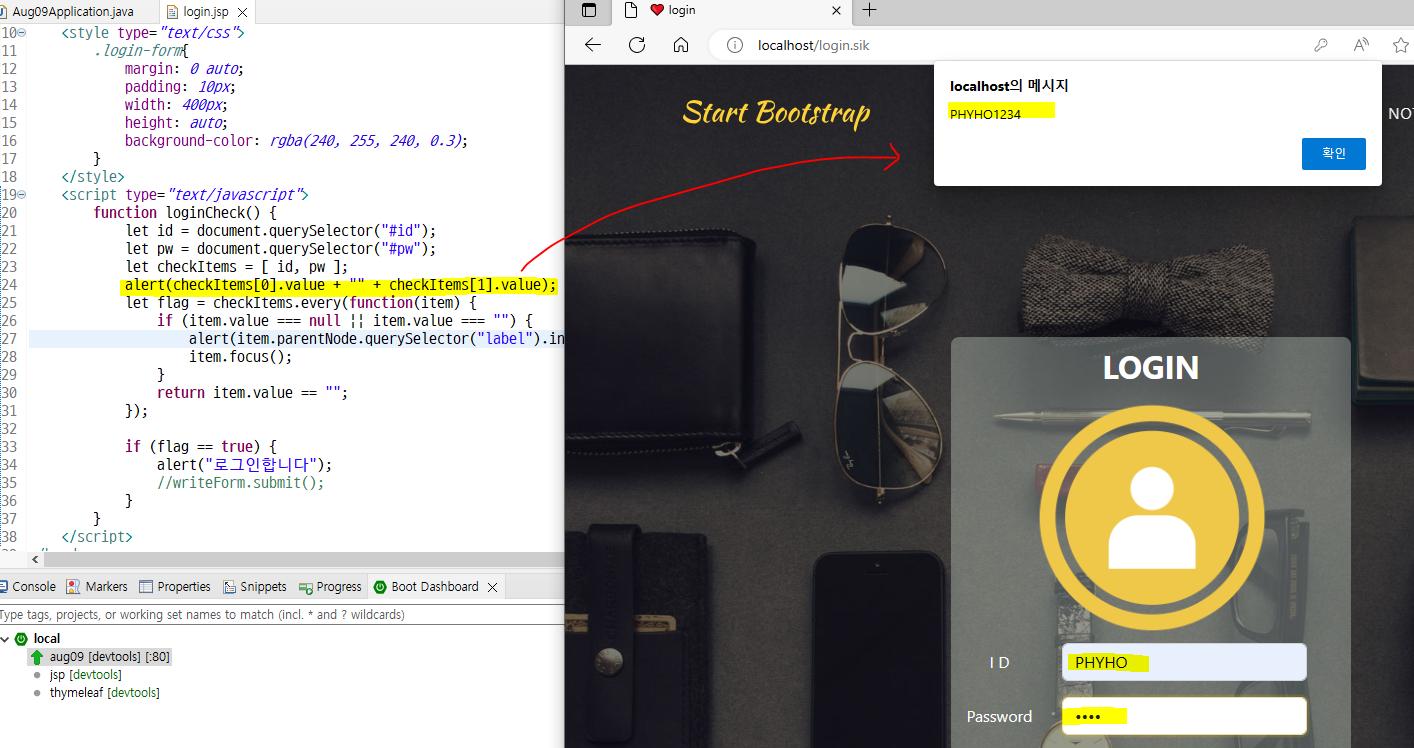The height and width of the screenshot is (748, 1414).
Task: Click the item.focus(); line
Action: pyautogui.click(x=240, y=357)
